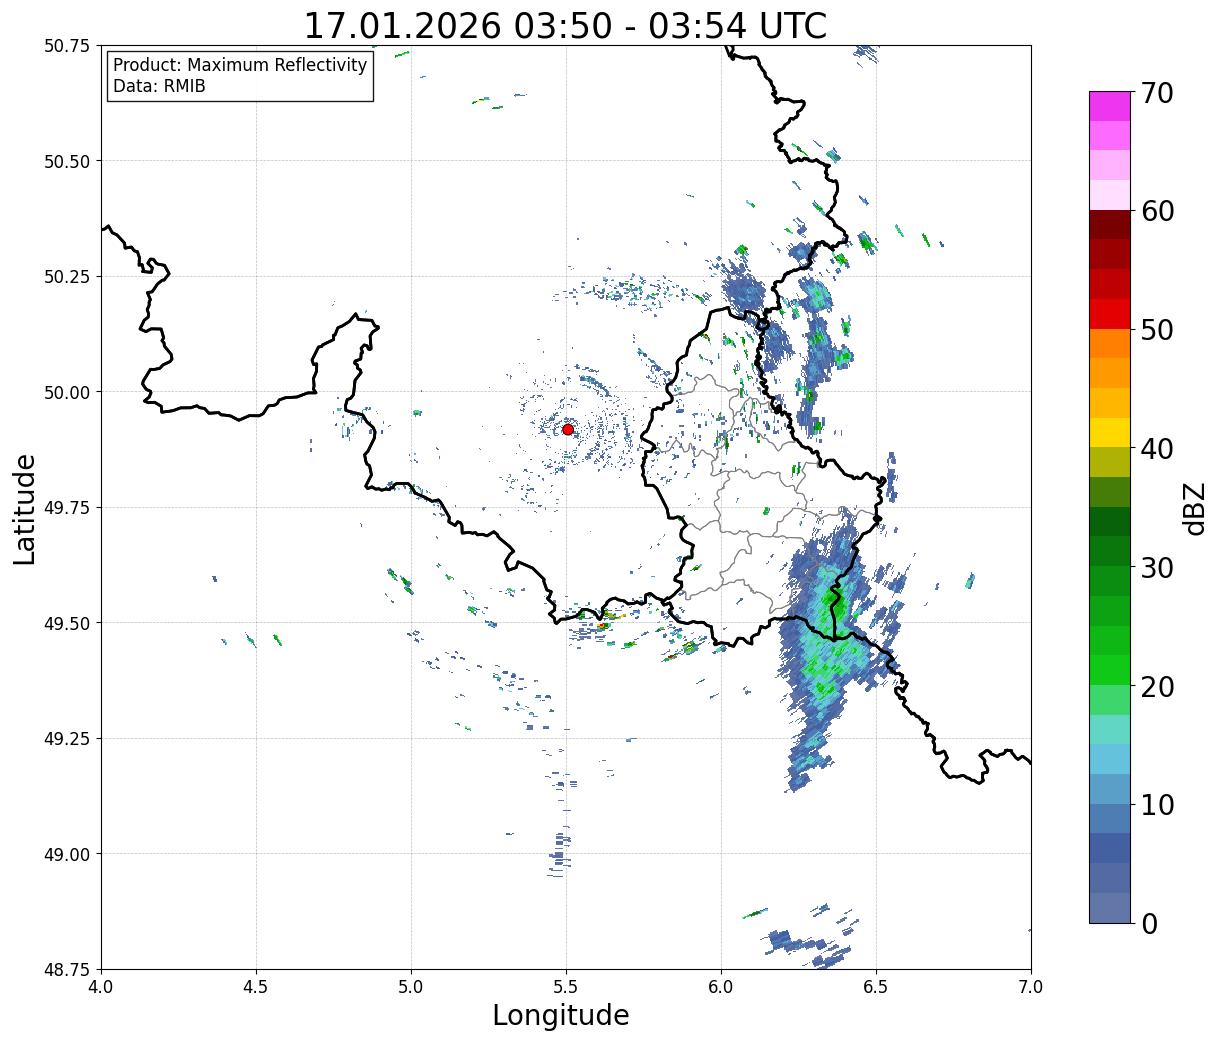
Task: Click the Latitude axis label
Action: coord(26,508)
